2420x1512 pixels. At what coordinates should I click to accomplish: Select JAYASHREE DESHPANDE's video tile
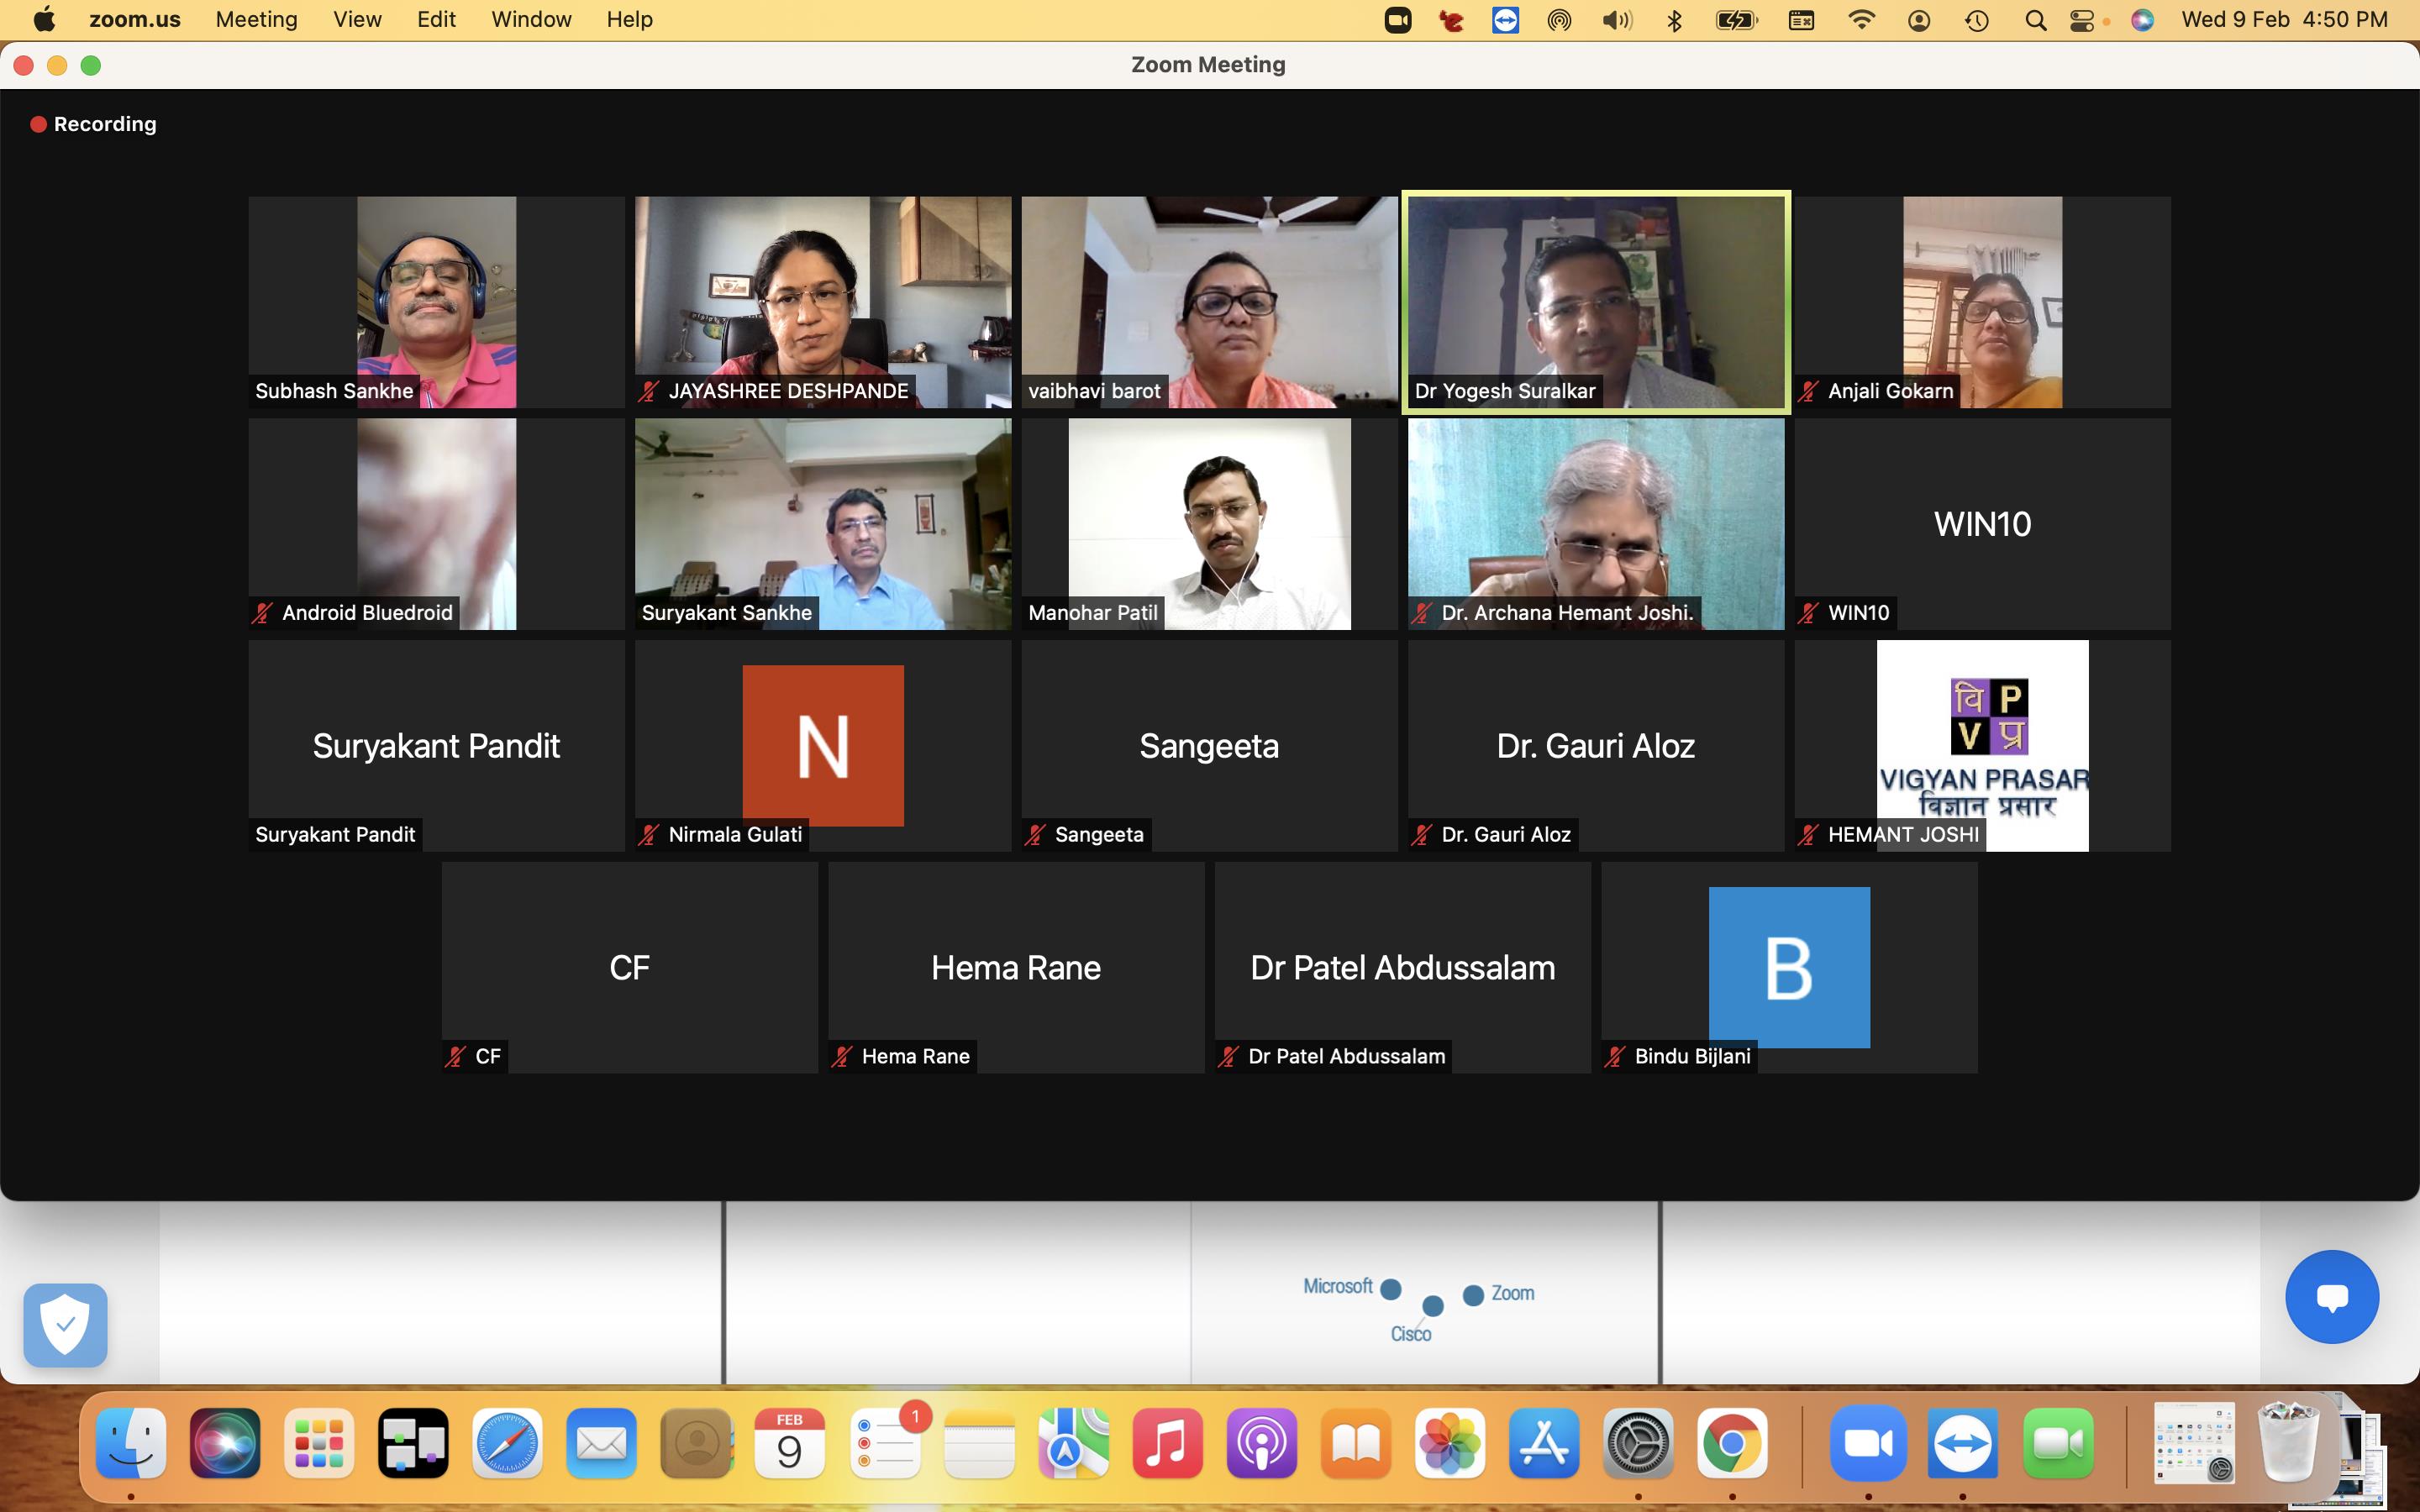(x=823, y=302)
